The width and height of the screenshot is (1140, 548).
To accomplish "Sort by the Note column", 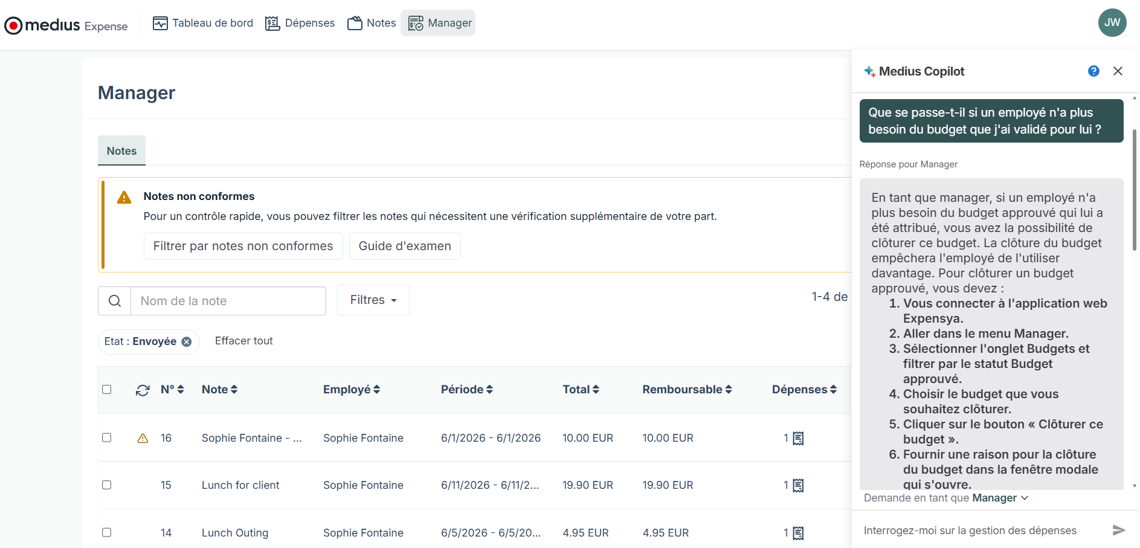I will coord(219,390).
